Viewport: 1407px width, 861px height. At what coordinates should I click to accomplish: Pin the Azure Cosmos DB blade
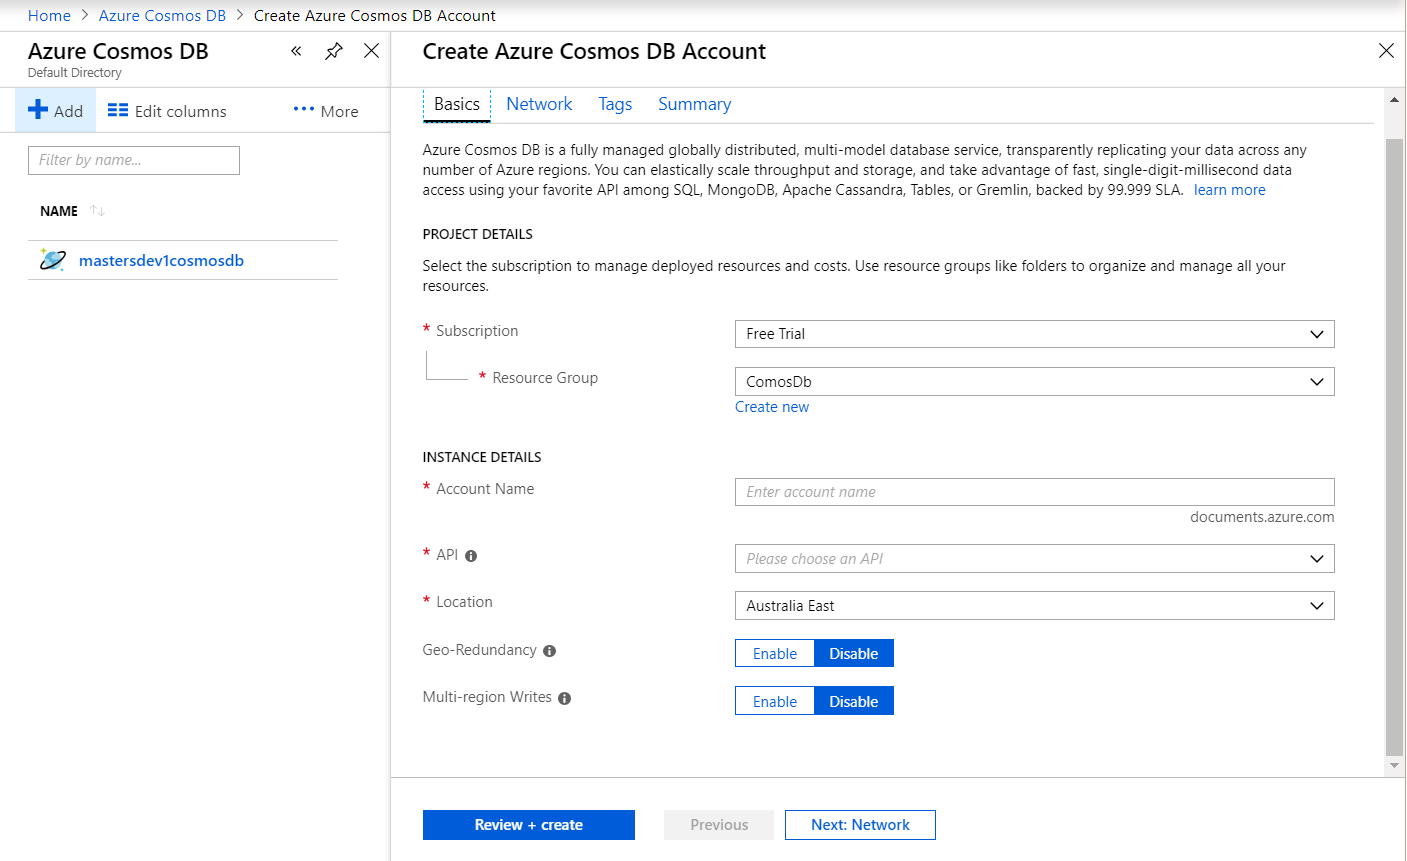click(334, 51)
